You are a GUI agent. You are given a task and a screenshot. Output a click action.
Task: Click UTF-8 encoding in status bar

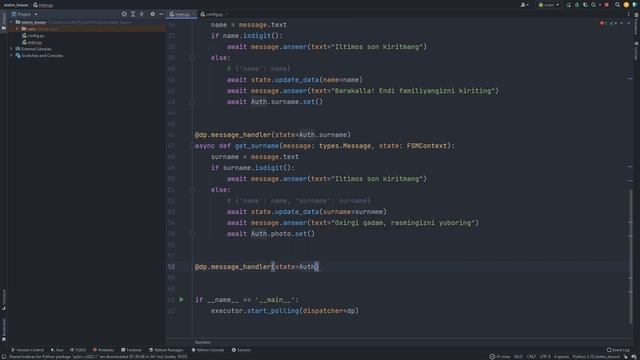point(545,357)
